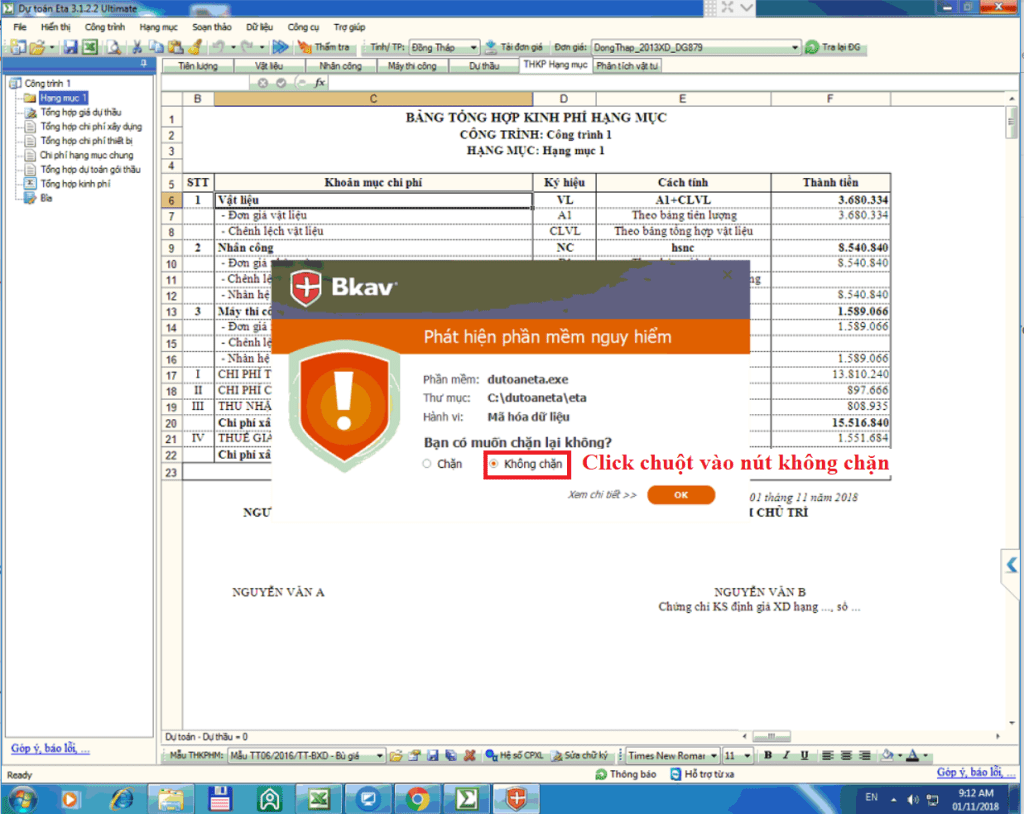Image resolution: width=1024 pixels, height=814 pixels.
Task: Export the sheet to Excel
Action: point(91,46)
